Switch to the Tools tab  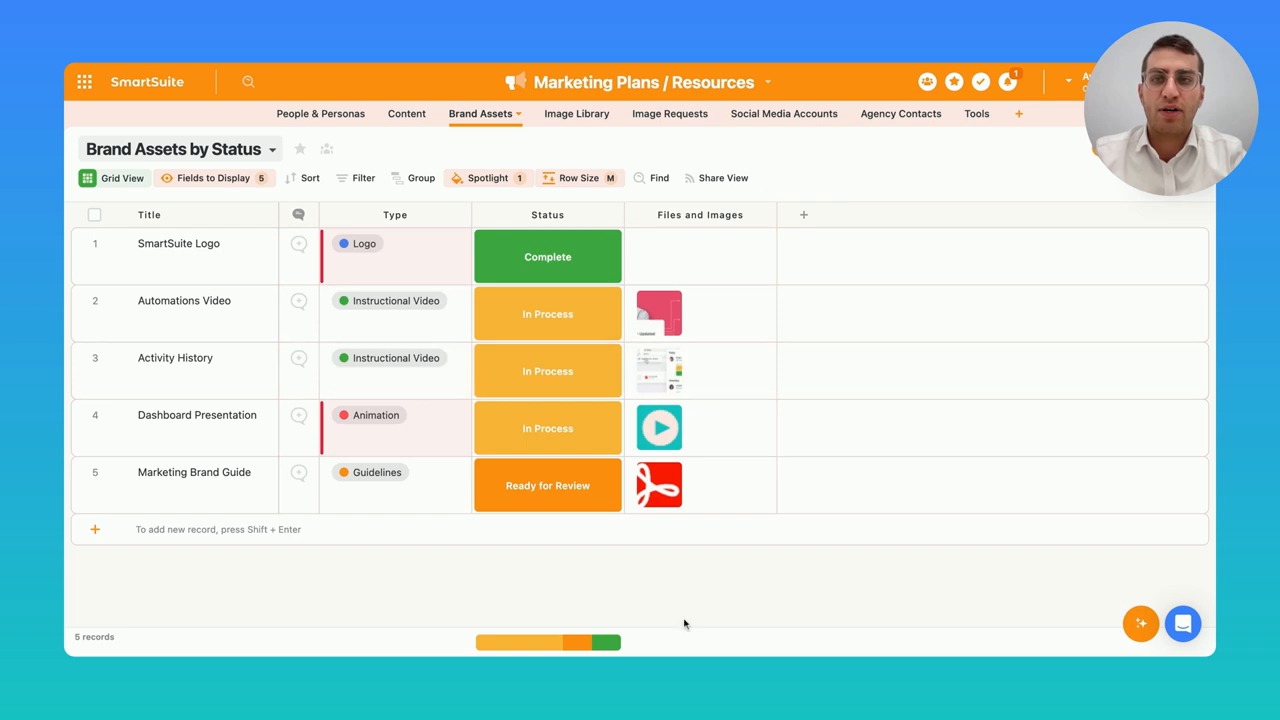click(x=977, y=114)
